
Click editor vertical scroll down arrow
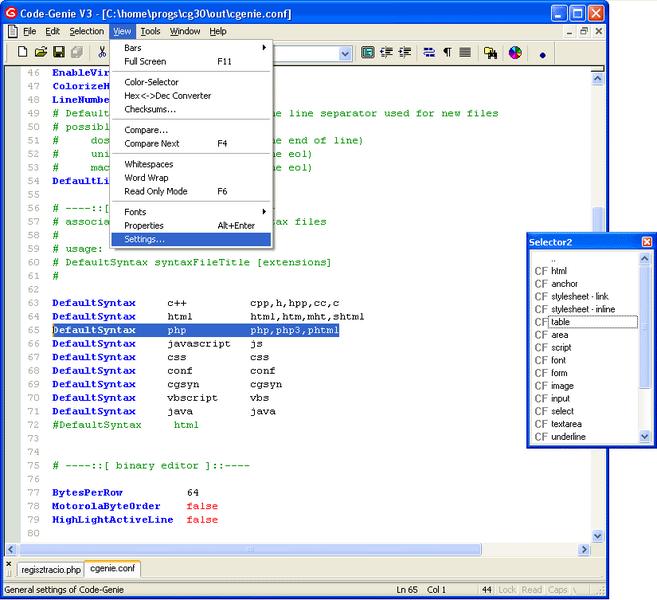coord(598,535)
